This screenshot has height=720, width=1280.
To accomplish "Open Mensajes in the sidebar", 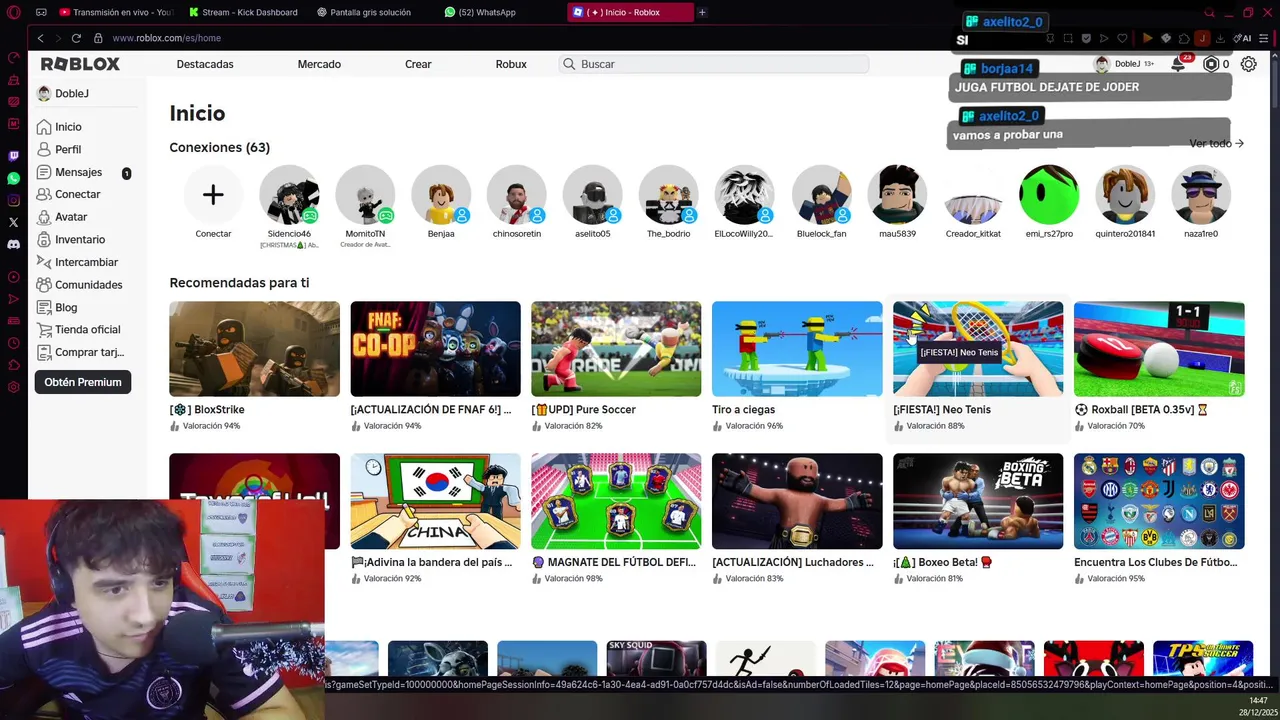I will [x=69, y=172].
